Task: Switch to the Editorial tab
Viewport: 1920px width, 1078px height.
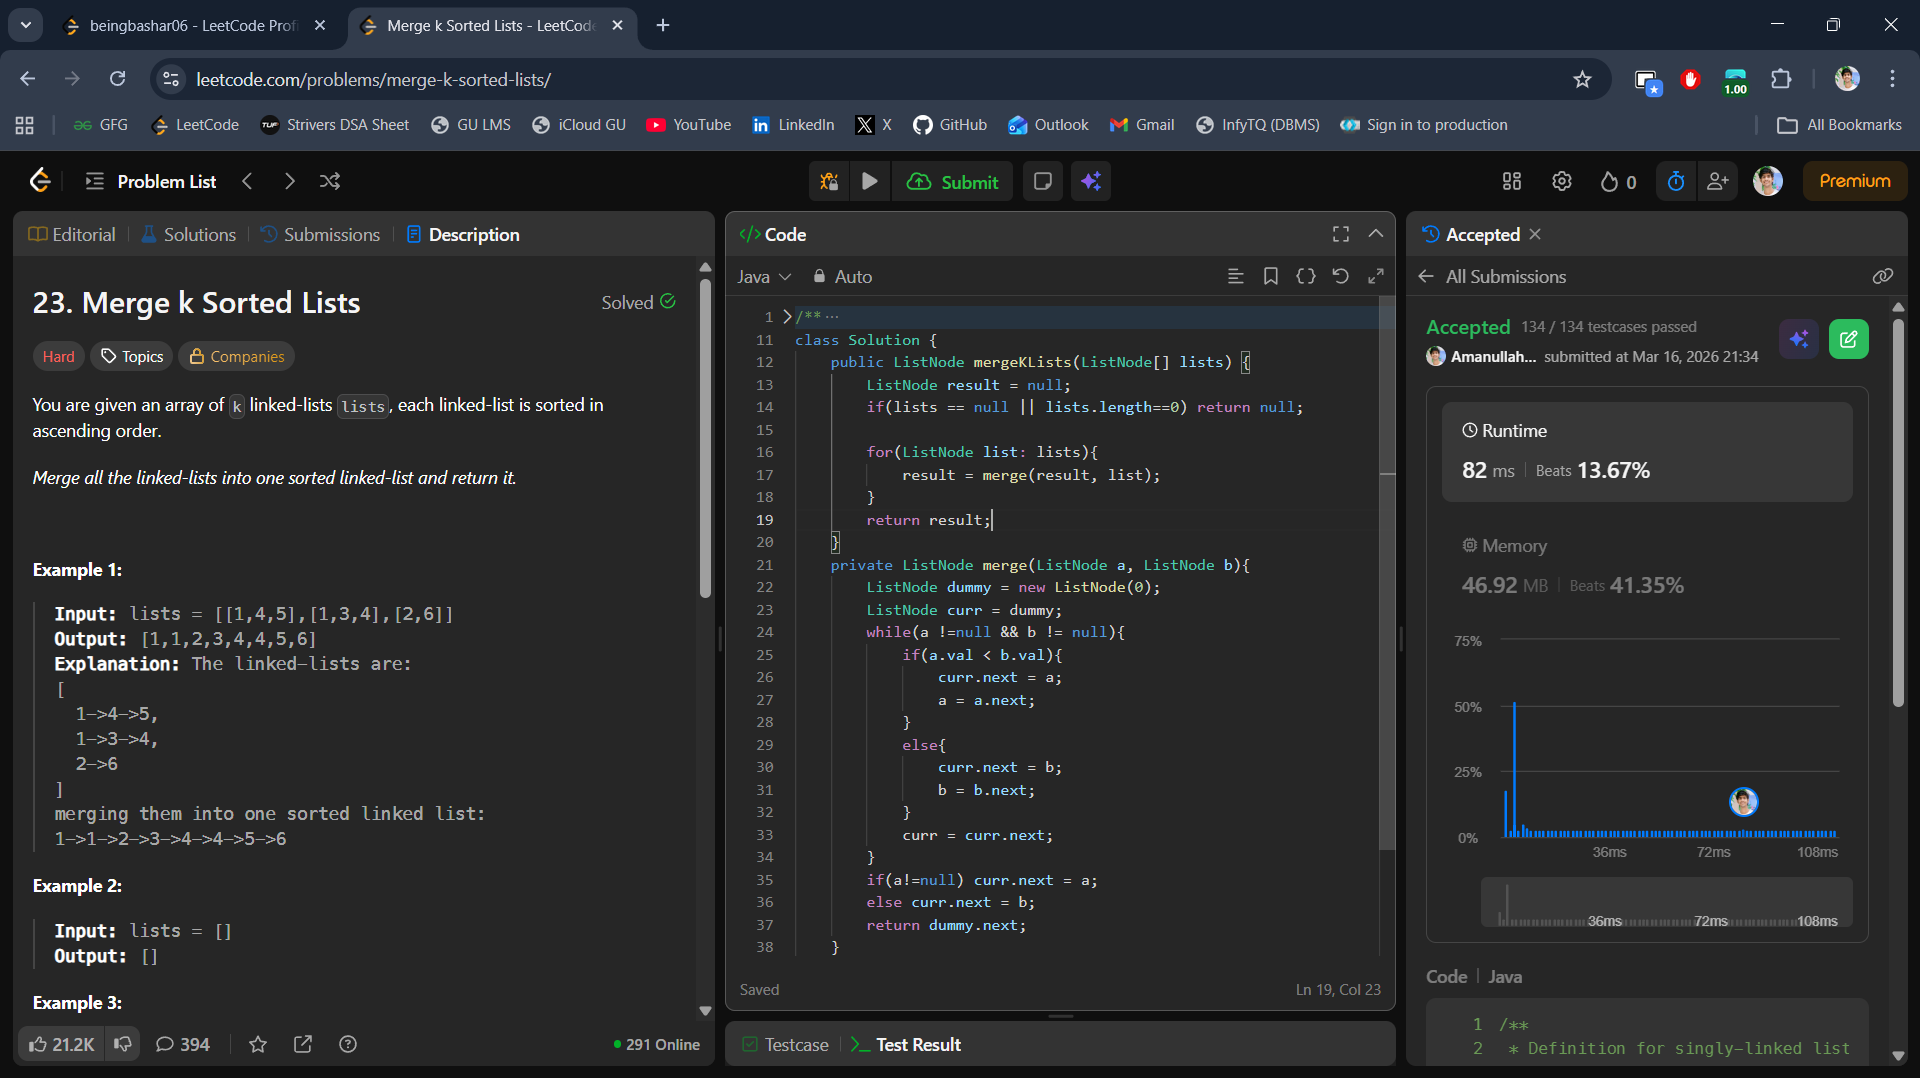Action: pyautogui.click(x=73, y=234)
